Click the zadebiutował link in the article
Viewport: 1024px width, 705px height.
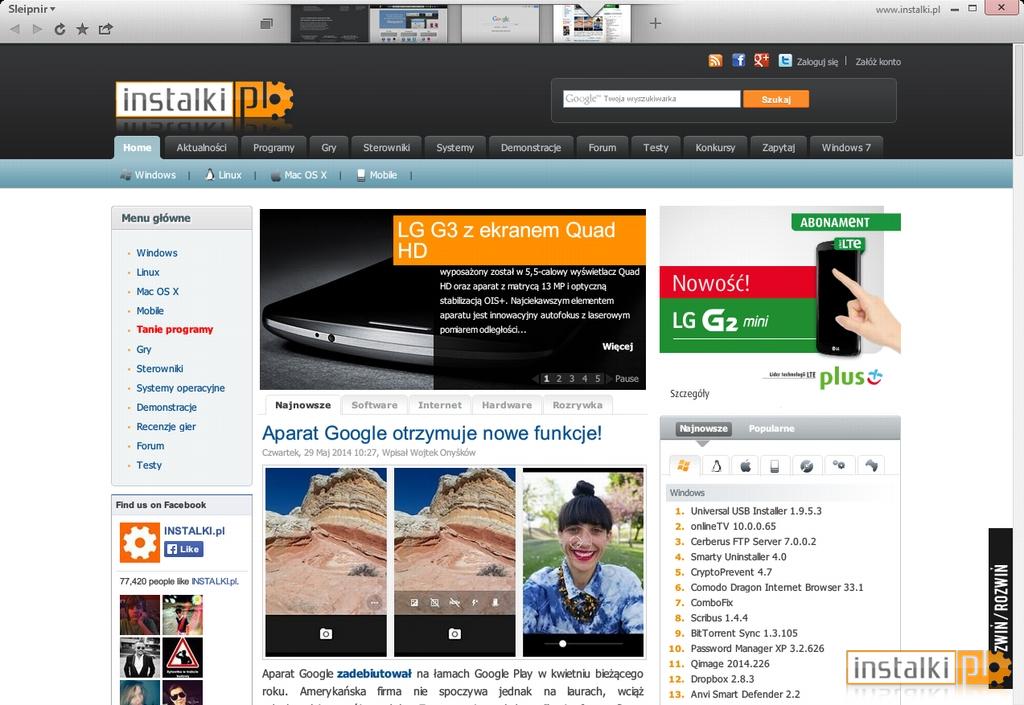(x=374, y=674)
